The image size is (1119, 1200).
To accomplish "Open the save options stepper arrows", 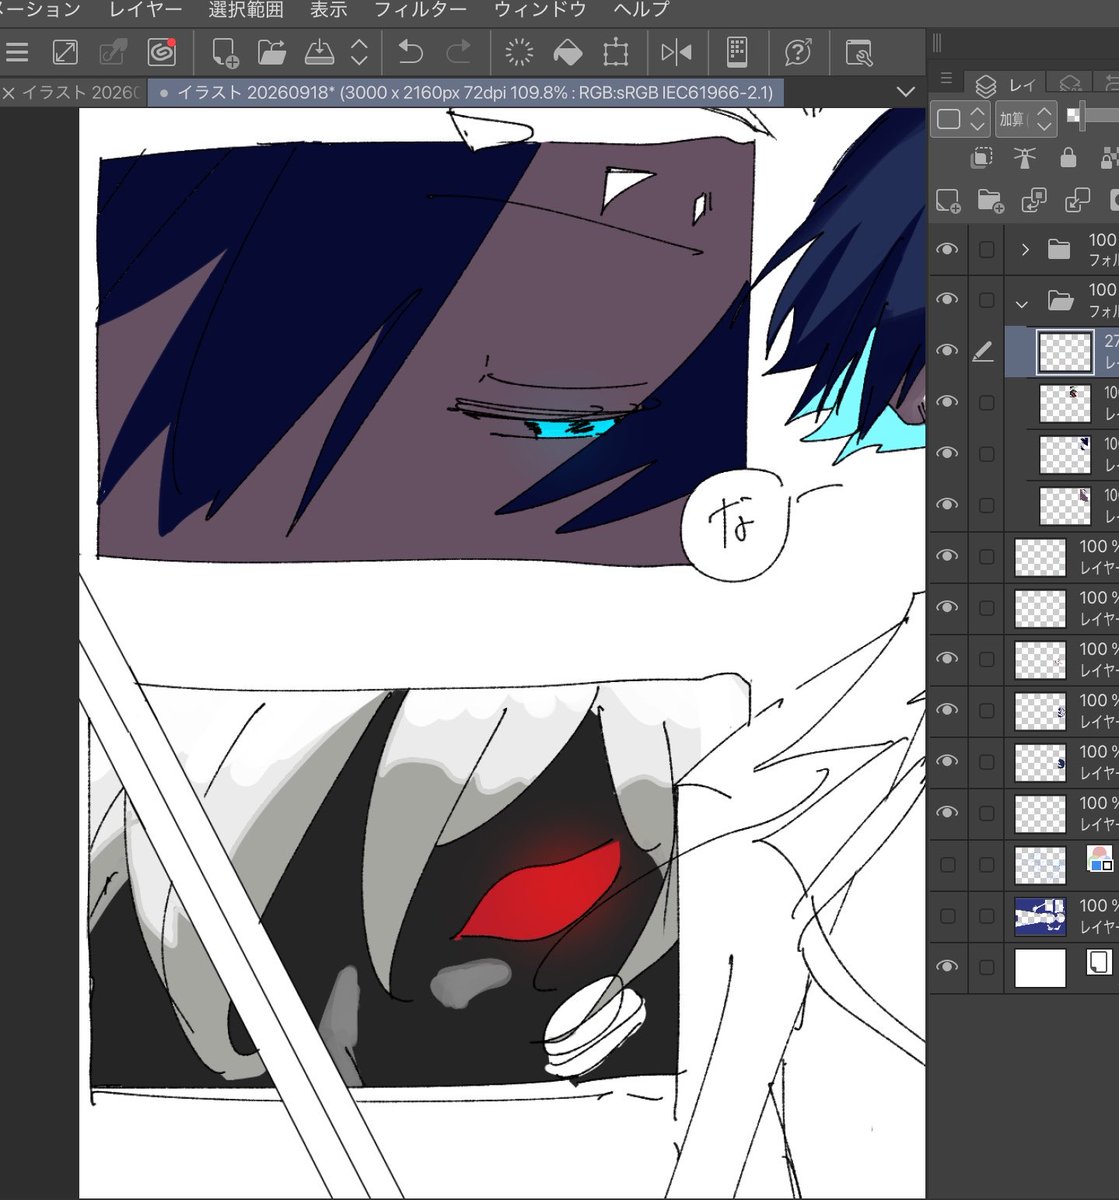I will click(359, 52).
